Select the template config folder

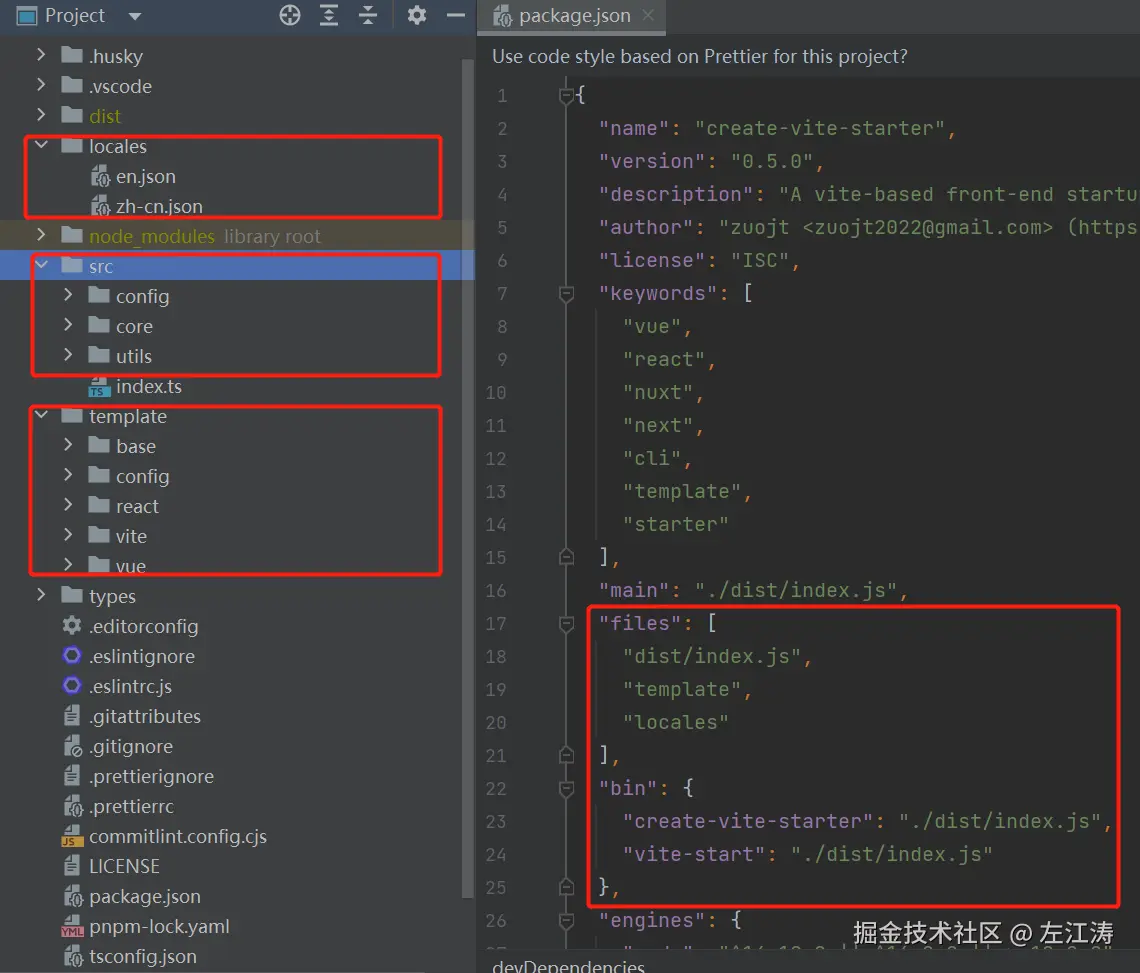(142, 476)
